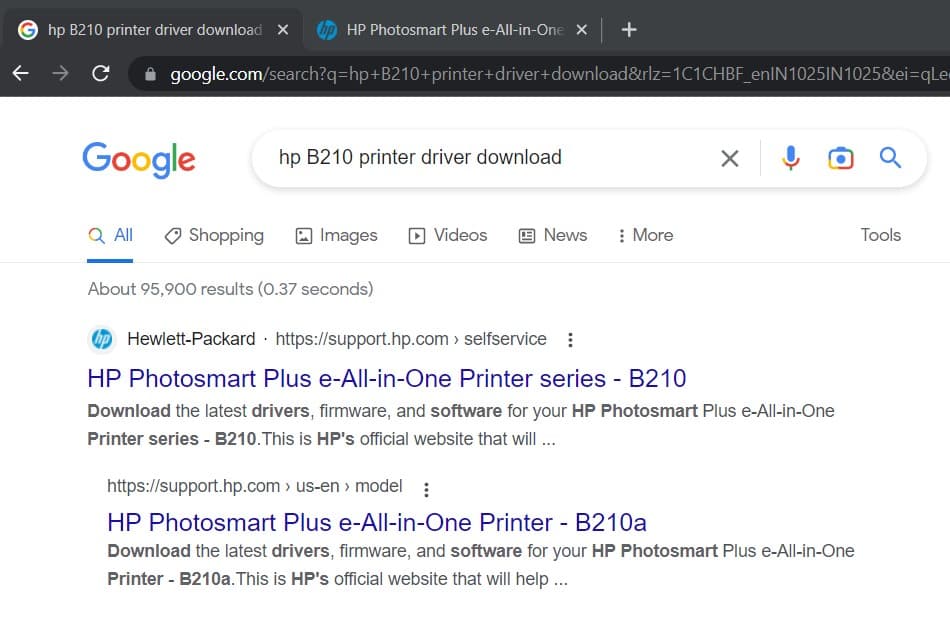Image resolution: width=950 pixels, height=631 pixels.
Task: Click the Google logo
Action: pyautogui.click(x=139, y=159)
